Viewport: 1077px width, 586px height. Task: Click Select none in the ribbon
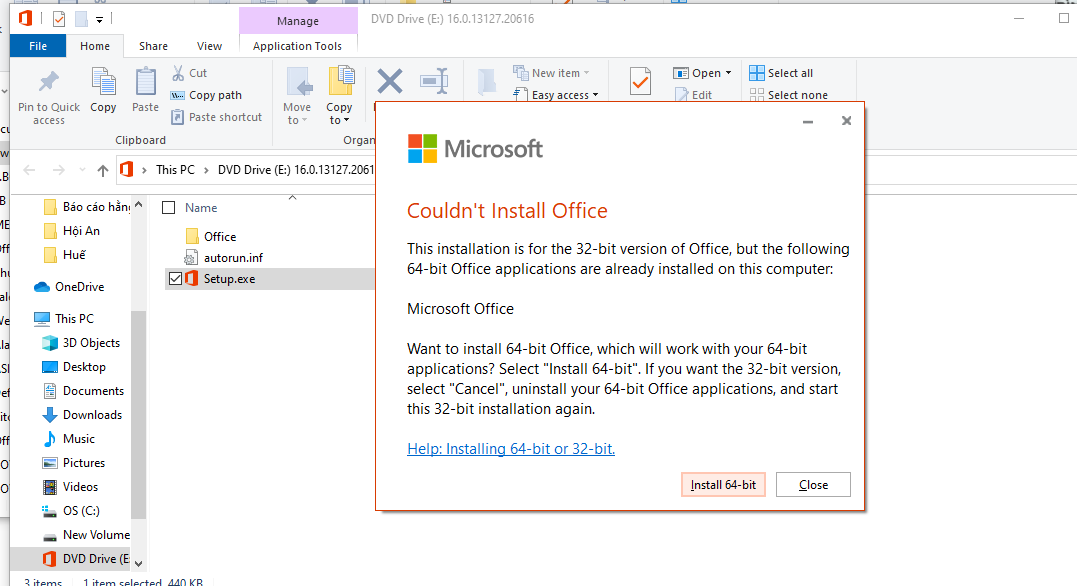(x=789, y=95)
